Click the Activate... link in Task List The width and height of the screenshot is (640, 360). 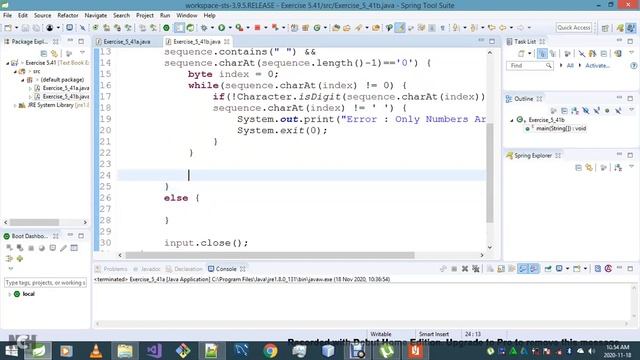click(x=598, y=66)
